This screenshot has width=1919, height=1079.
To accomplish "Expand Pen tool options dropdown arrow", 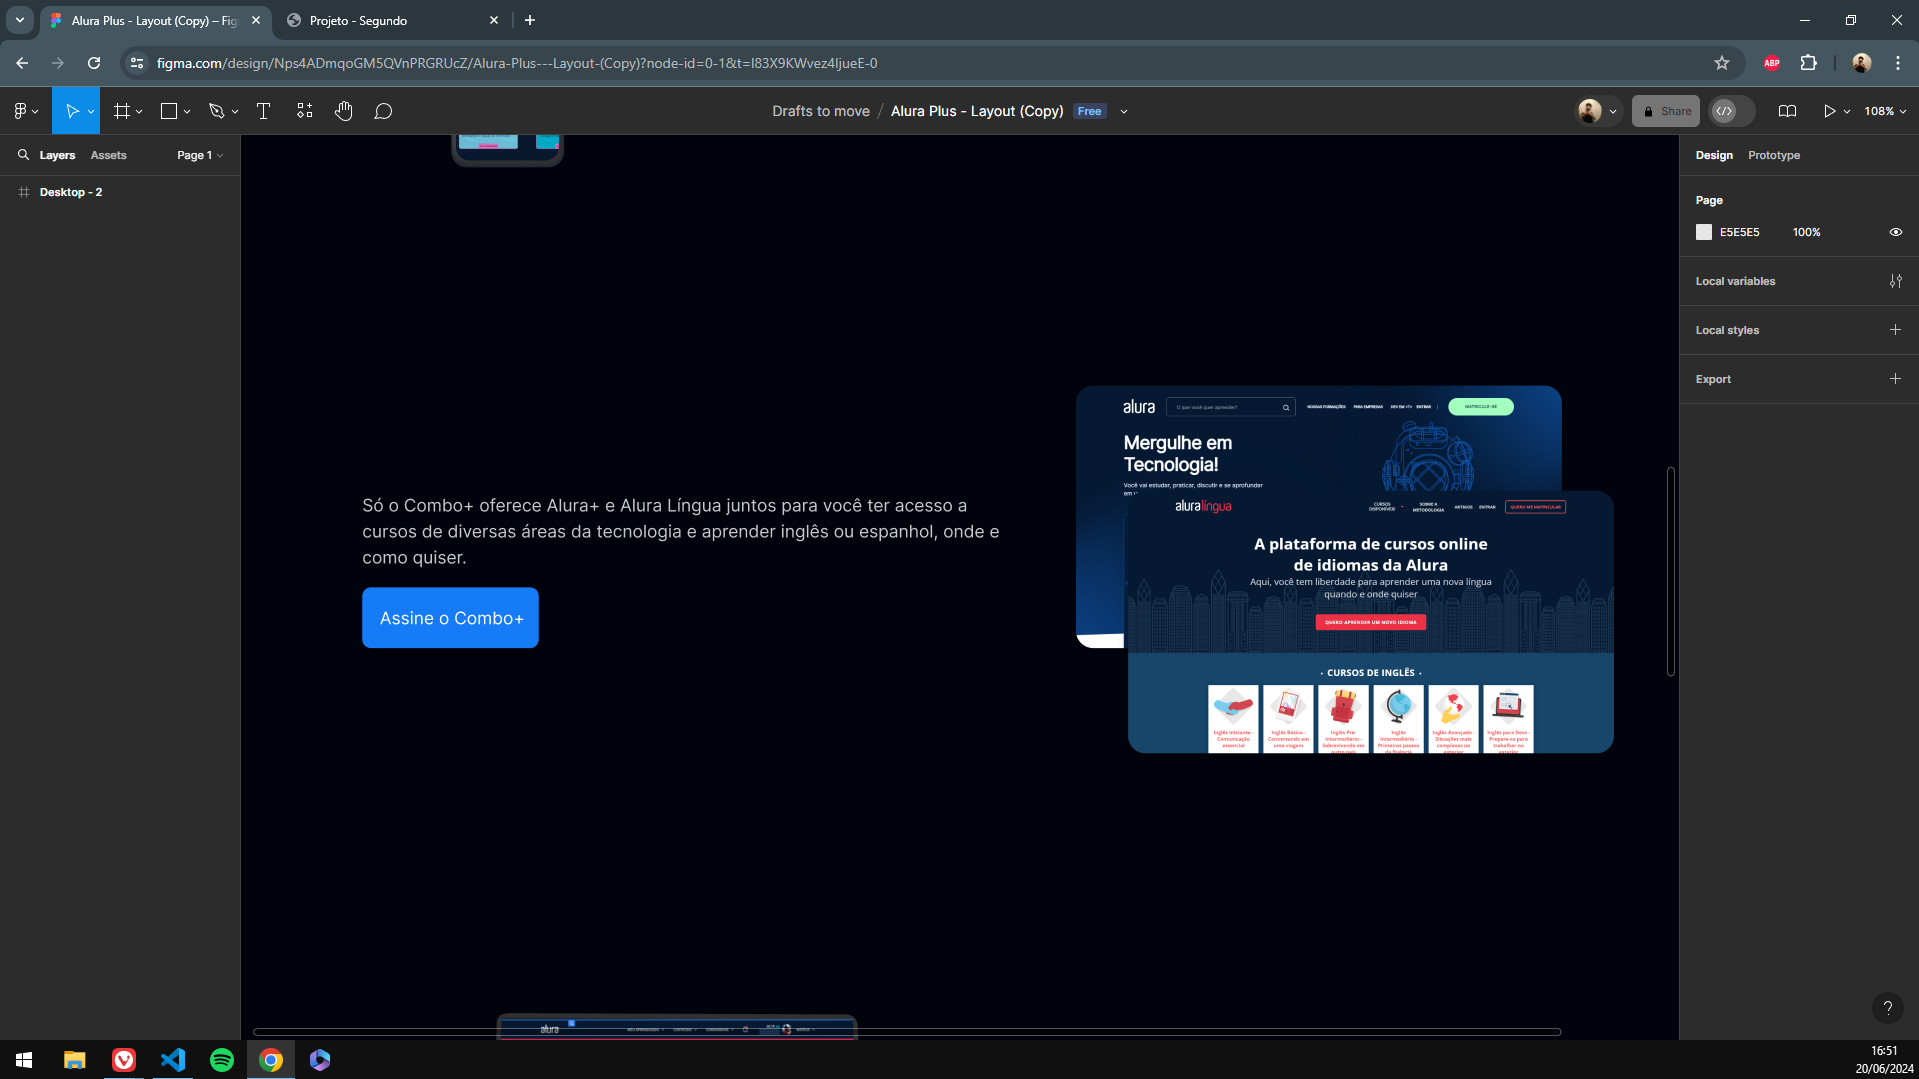I will pyautogui.click(x=235, y=112).
